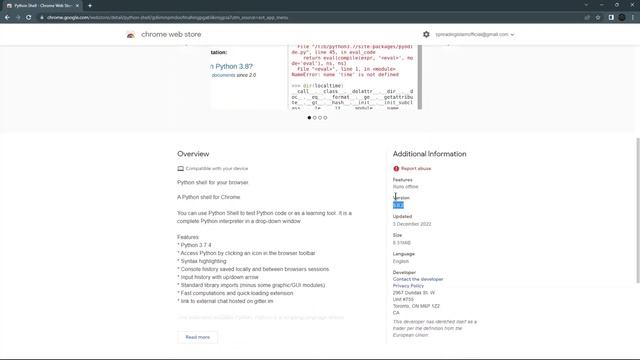Click 'Python shell for your browser' text
This screenshot has width=640, height=360.
(x=213, y=182)
